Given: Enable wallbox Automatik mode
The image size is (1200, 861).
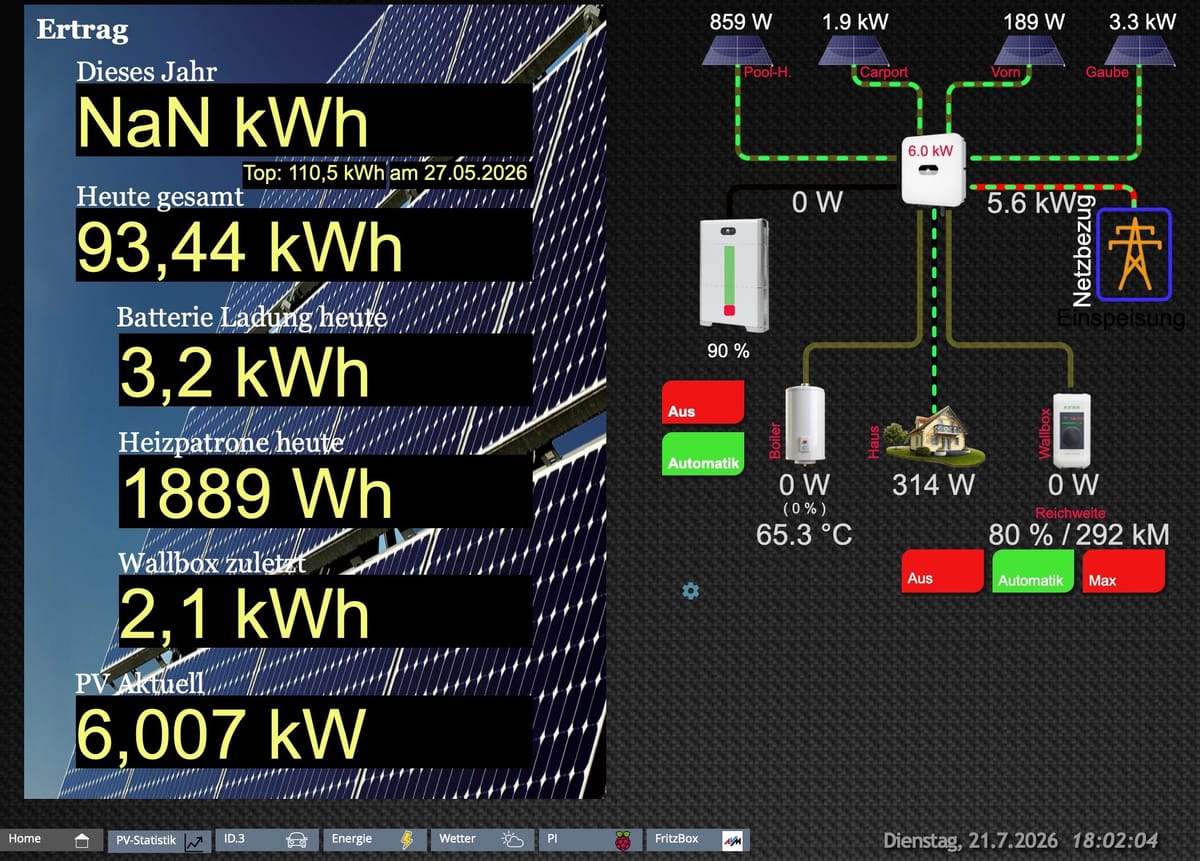Looking at the screenshot, I should (x=1033, y=571).
